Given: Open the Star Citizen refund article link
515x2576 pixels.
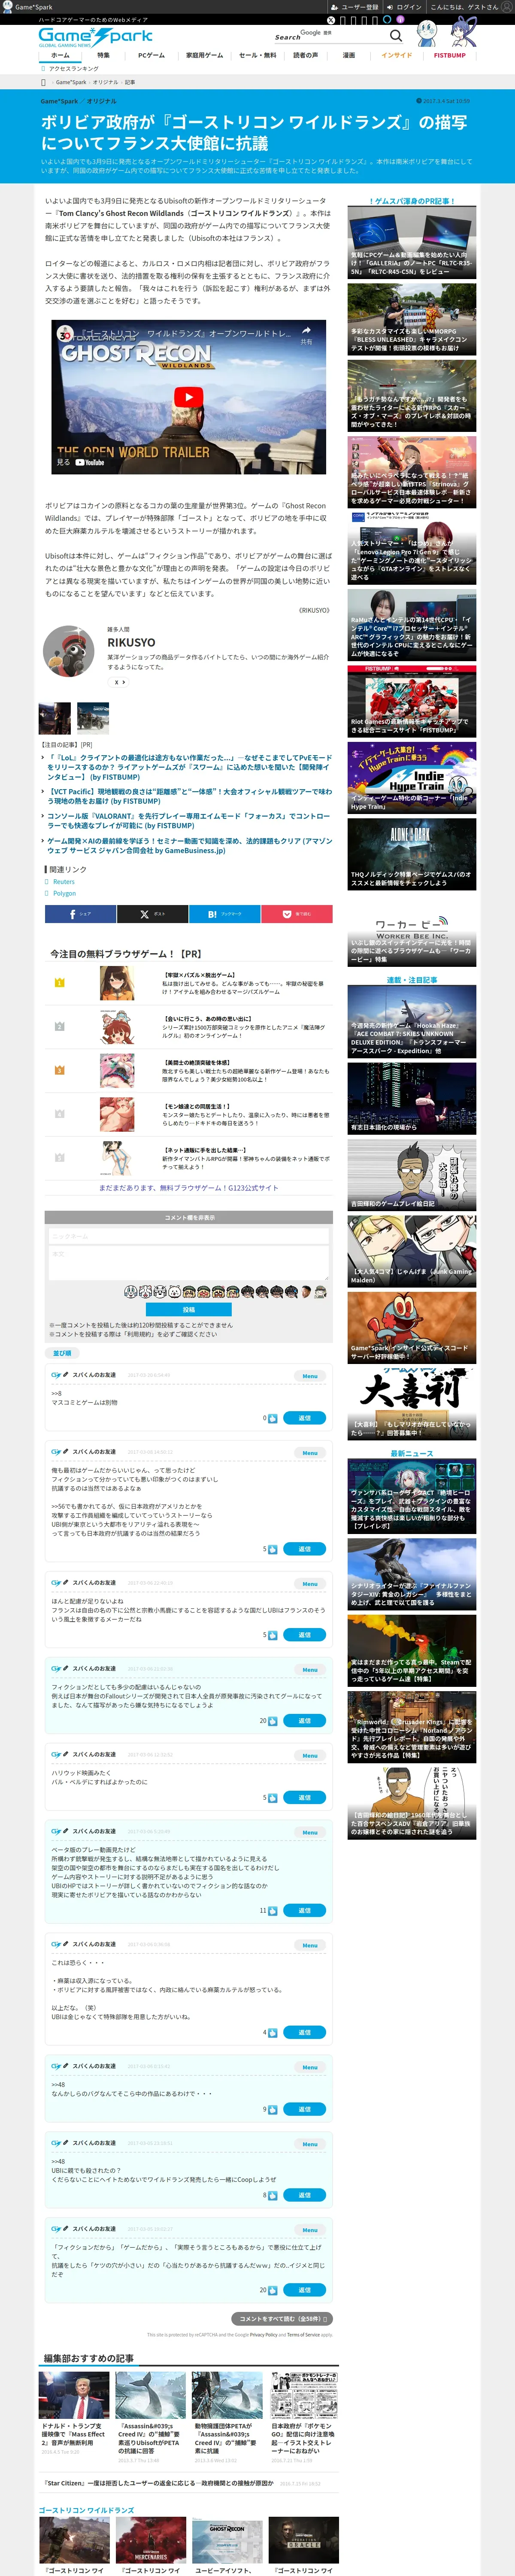Looking at the screenshot, I should 159,2482.
